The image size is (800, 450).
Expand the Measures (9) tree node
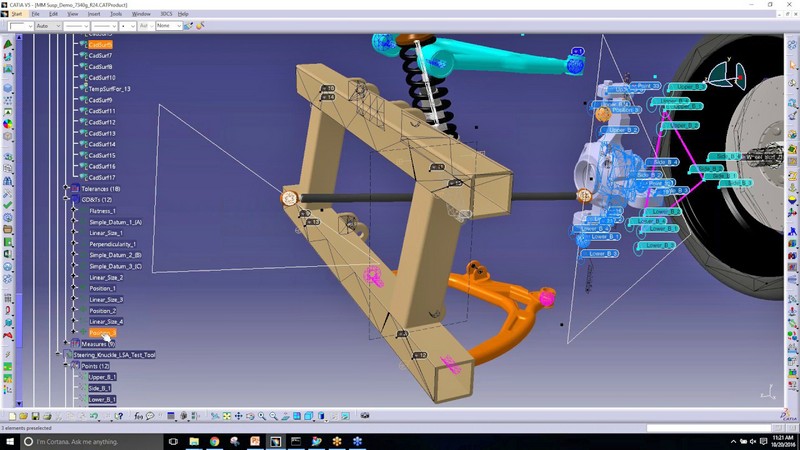click(x=66, y=343)
